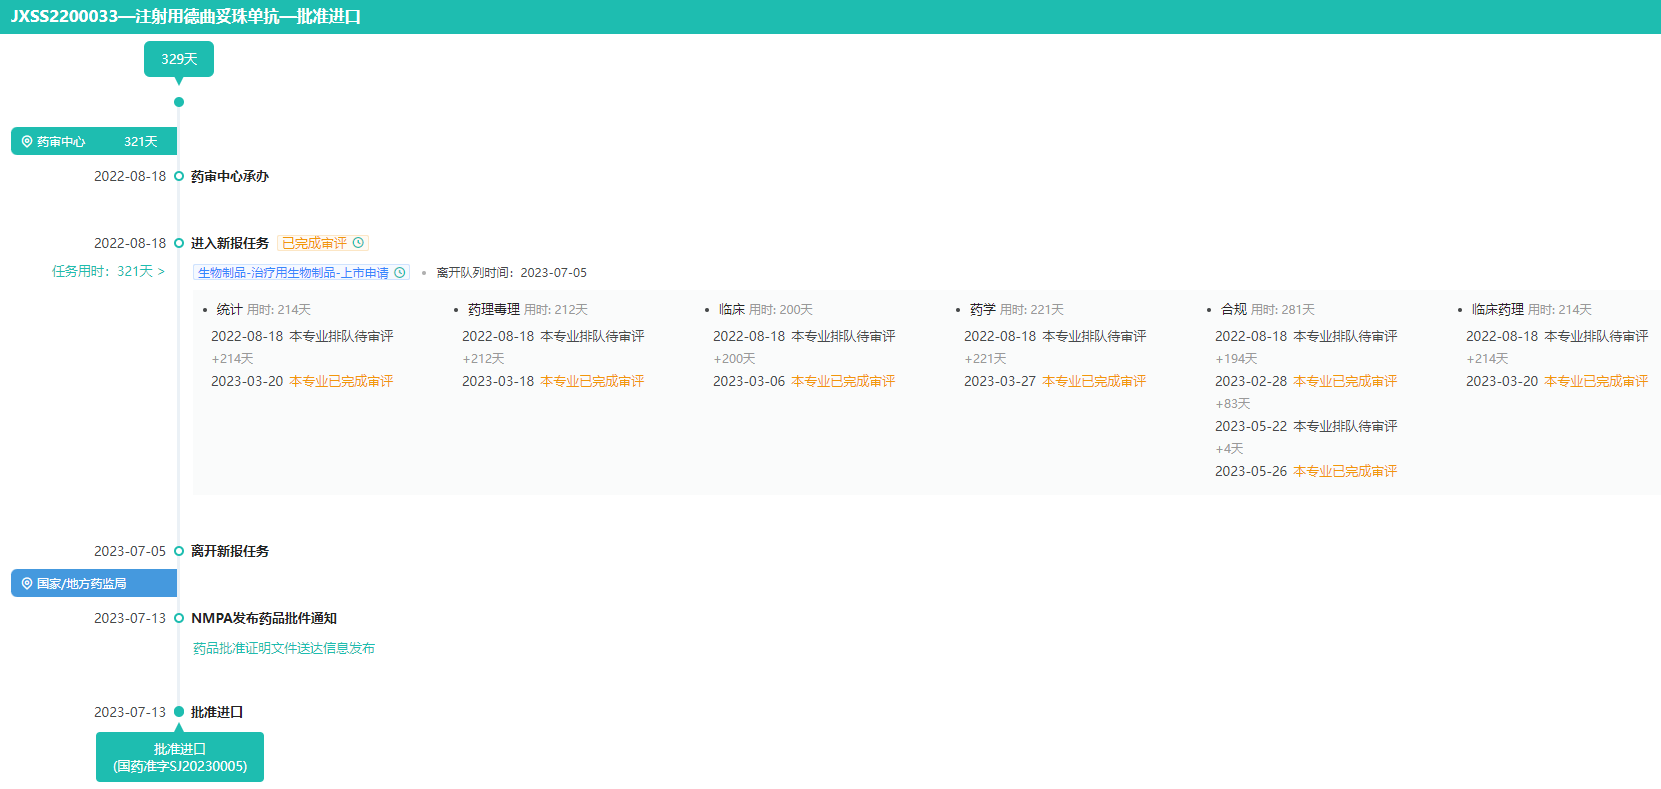Click the timeline circle marker for 进入新报任务
1661x789 pixels.
(x=179, y=243)
